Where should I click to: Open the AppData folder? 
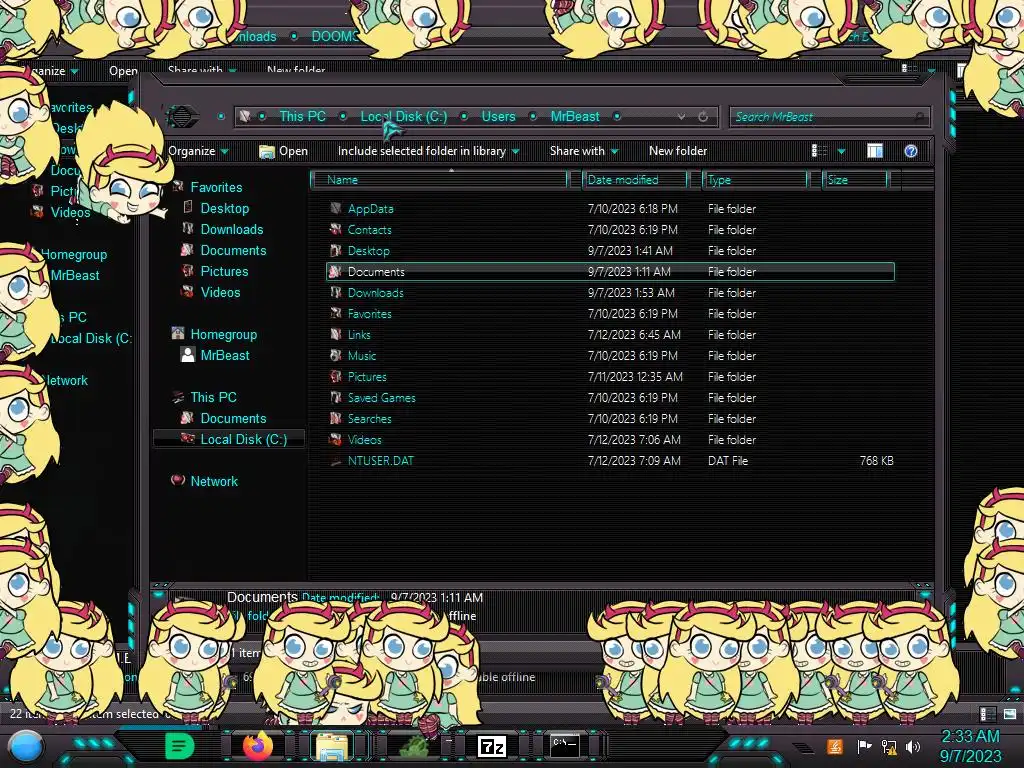pos(370,209)
